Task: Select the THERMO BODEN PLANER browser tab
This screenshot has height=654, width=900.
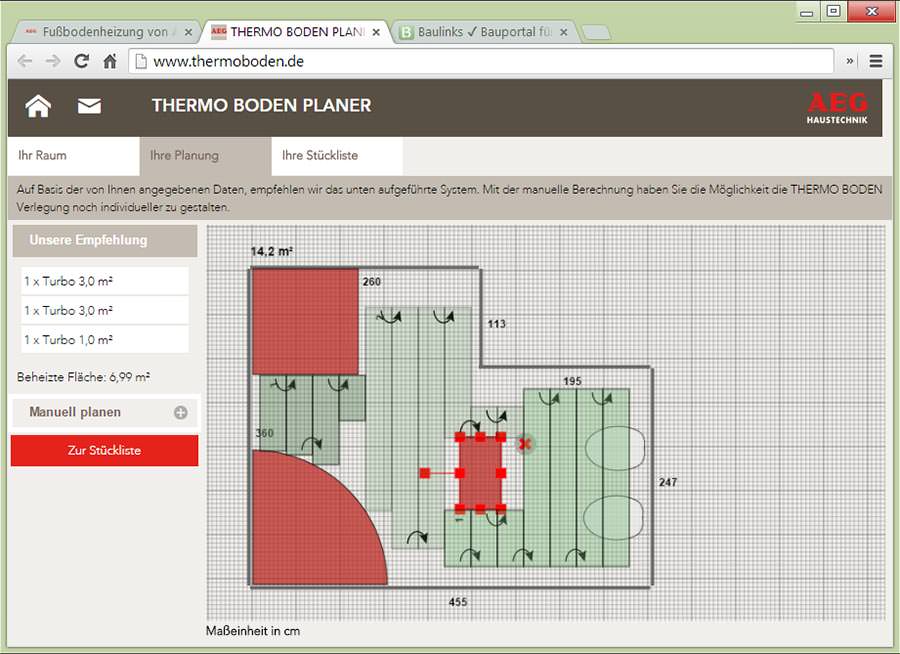Action: pos(296,32)
